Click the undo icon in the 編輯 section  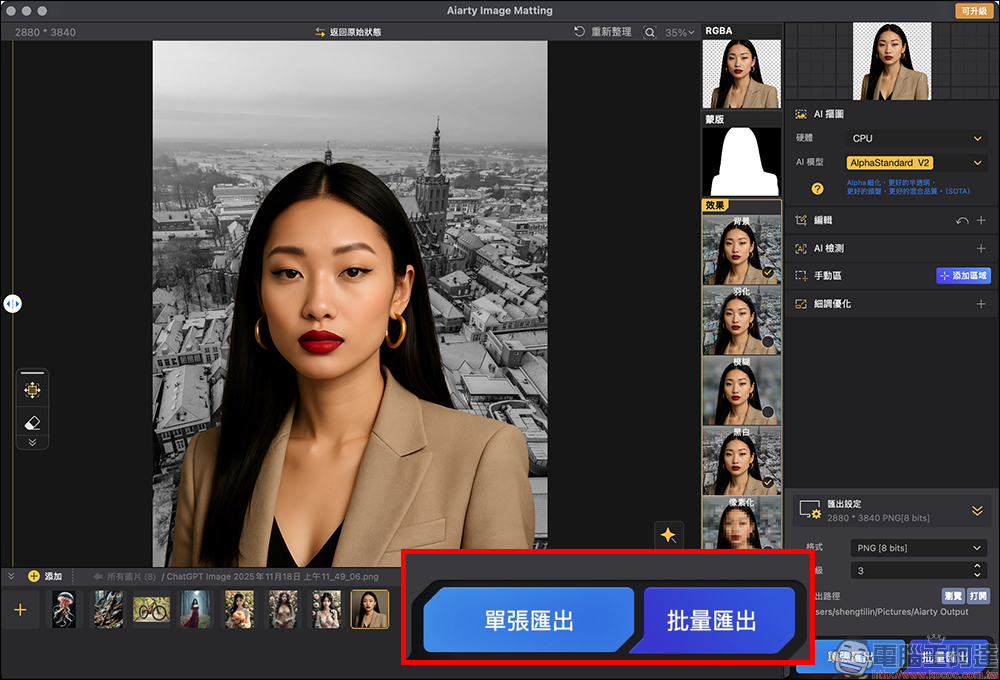[960, 220]
